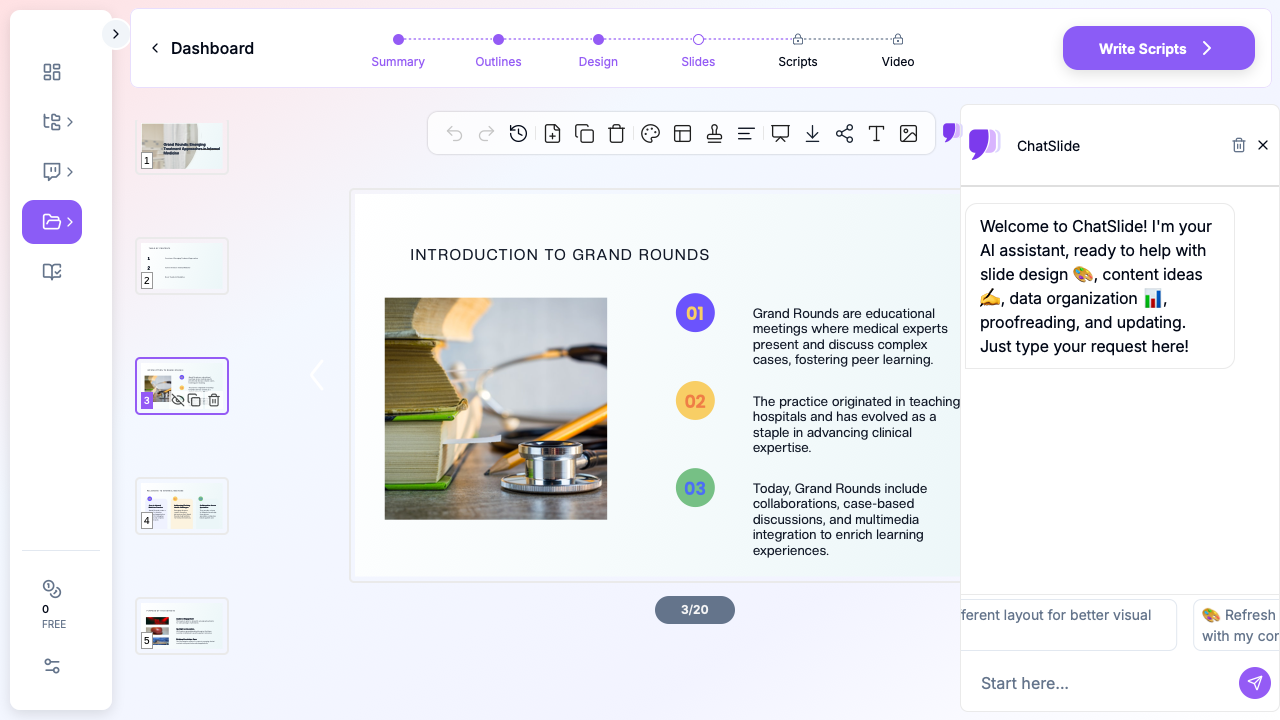Click the Write Scripts button
Screen dimensions: 1280x720
click(1158, 48)
